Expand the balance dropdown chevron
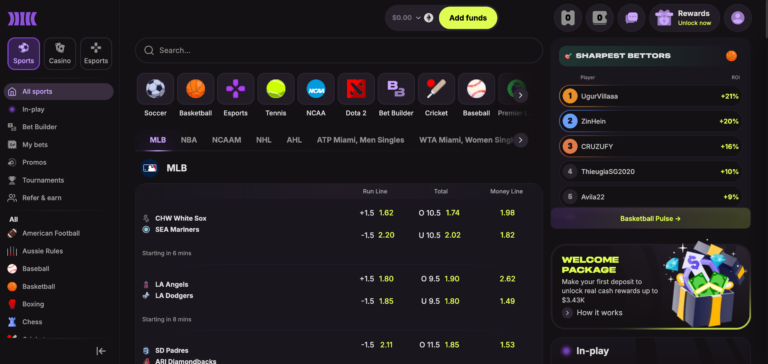 click(x=418, y=18)
